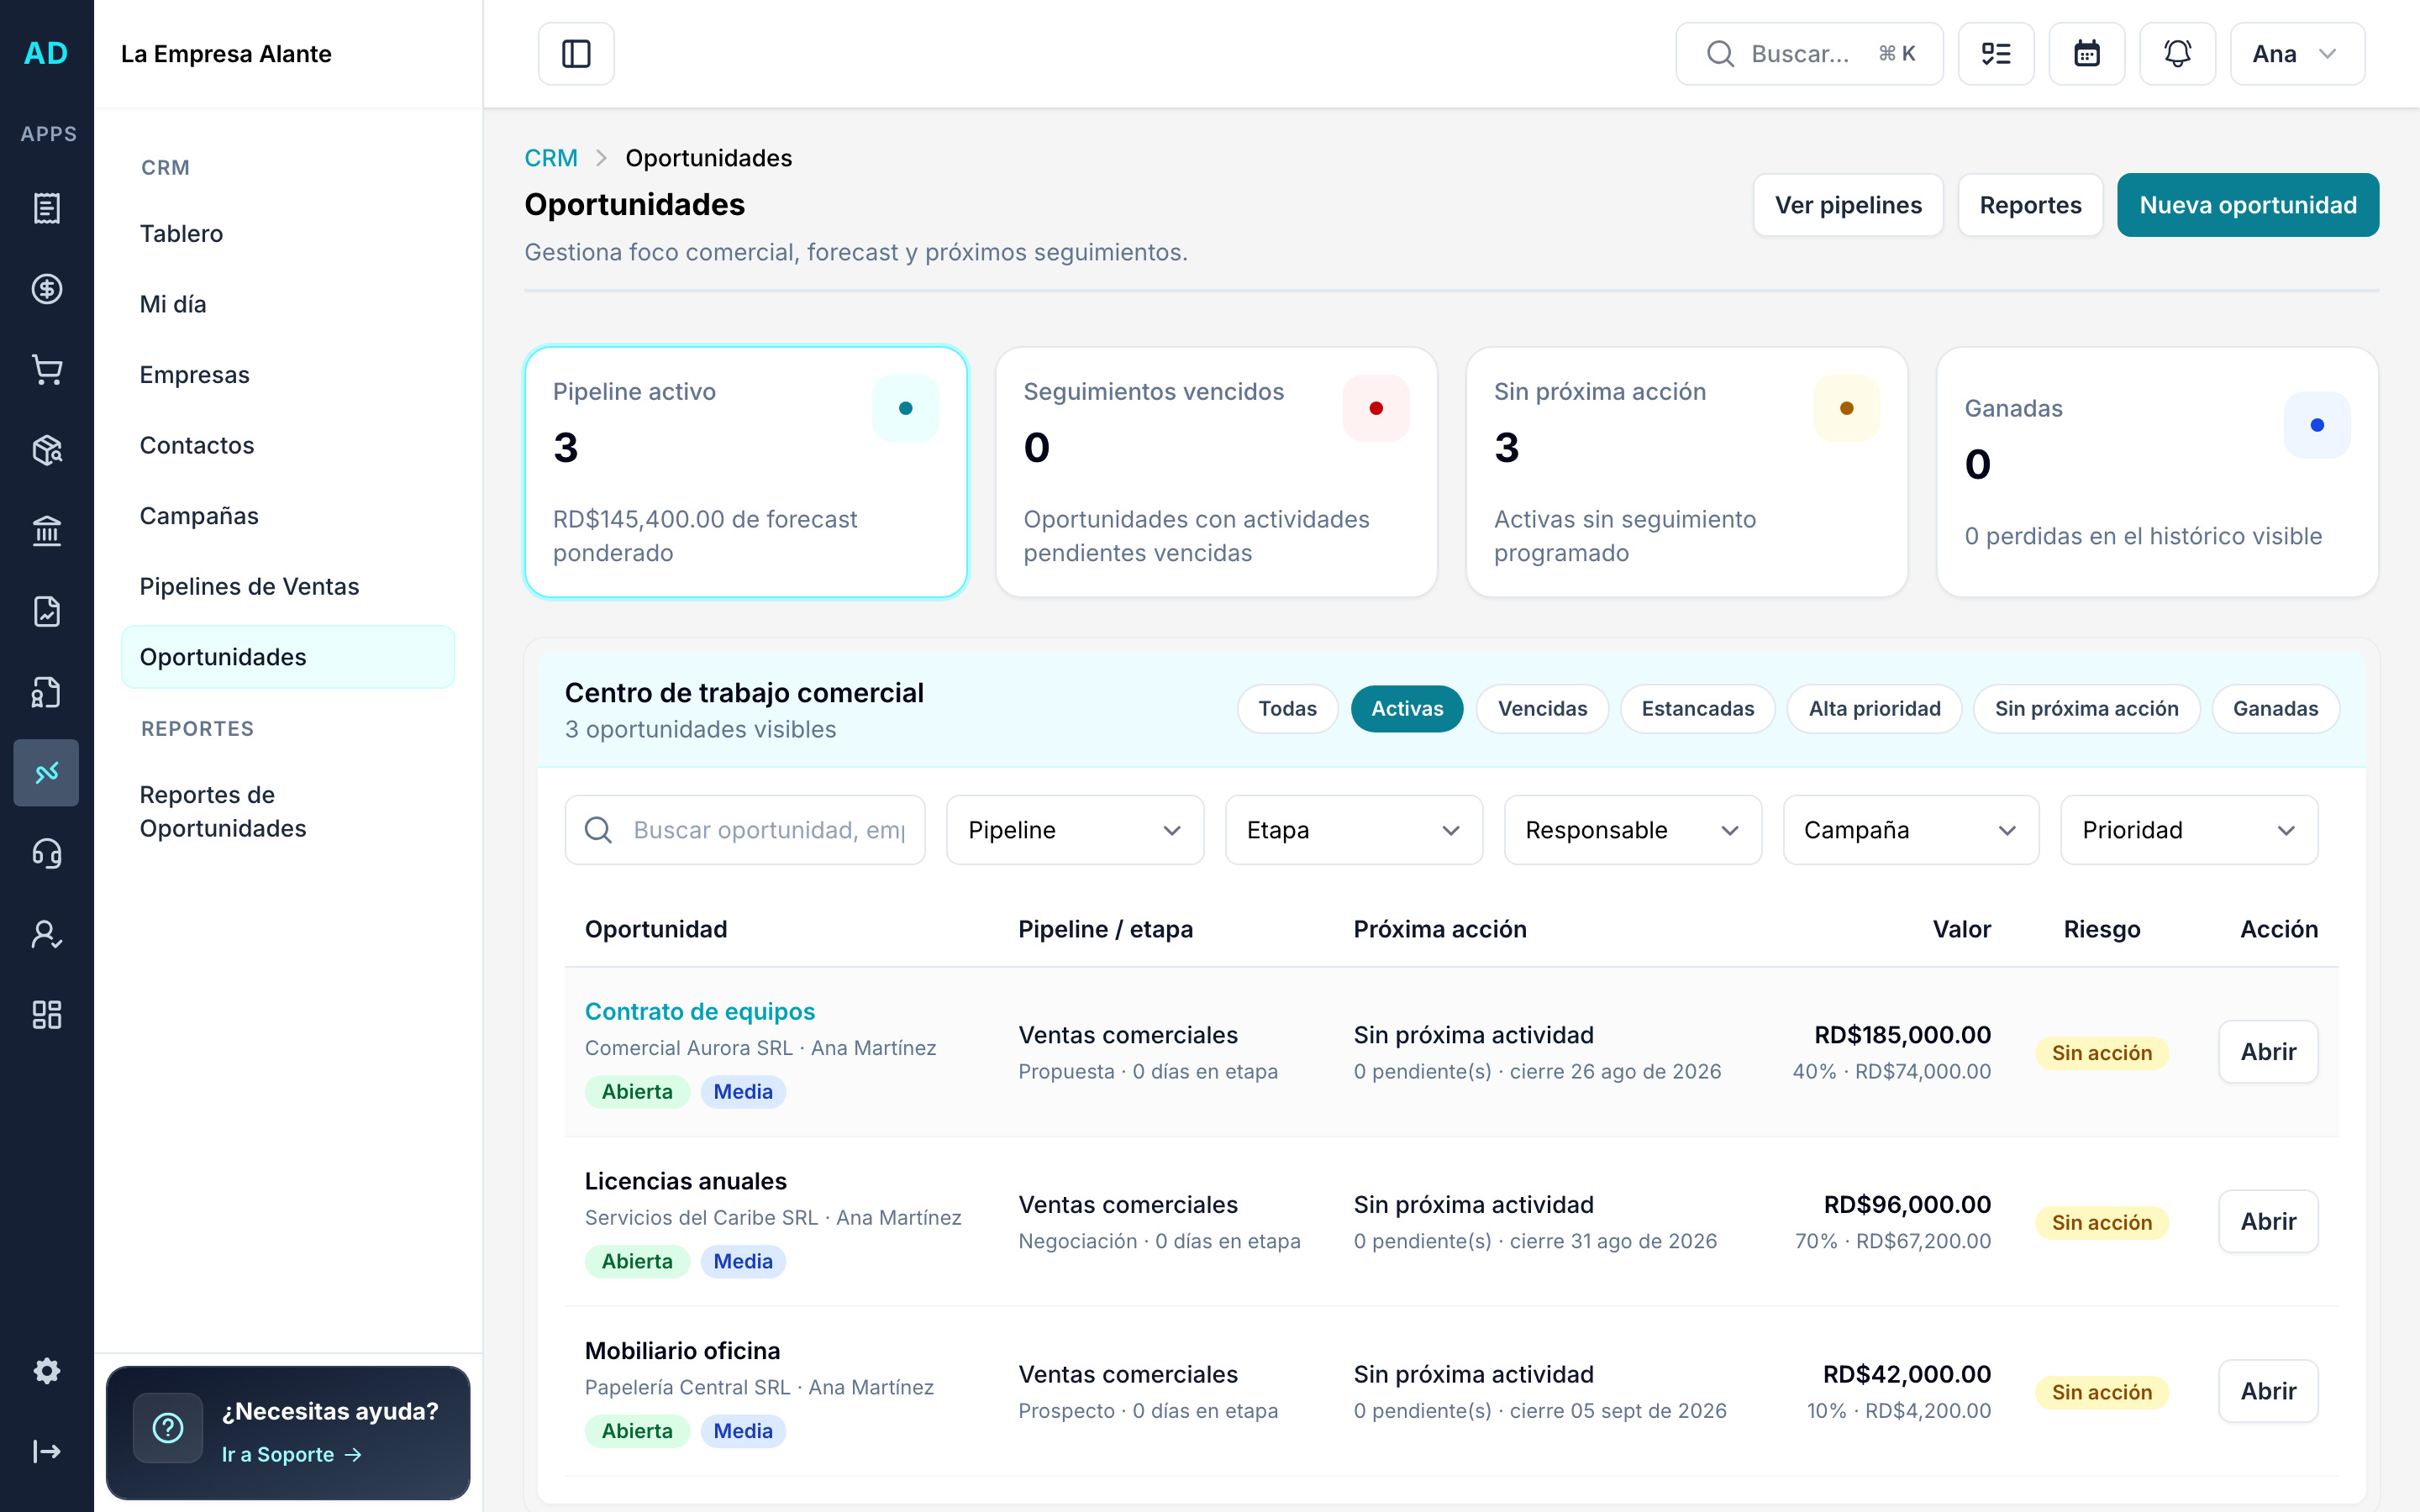This screenshot has height=1512, width=2420.
Task: Open the calendar icon in header
Action: point(2087,54)
